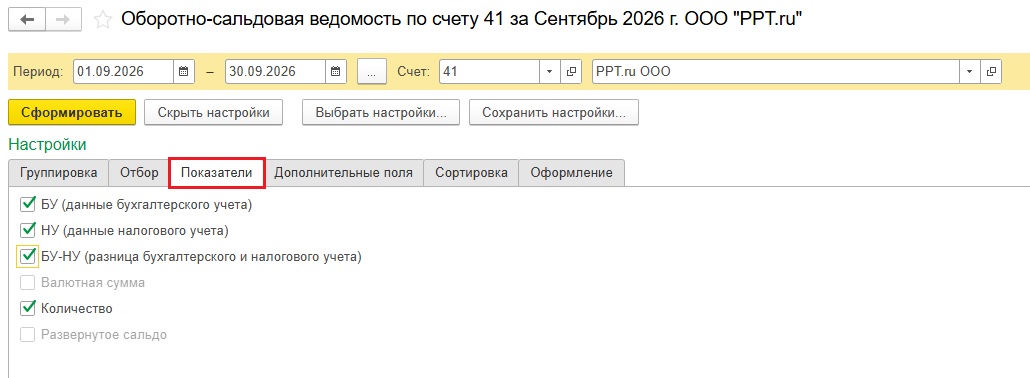Switch to the Оформление tab
1030x378 pixels.
tap(571, 173)
